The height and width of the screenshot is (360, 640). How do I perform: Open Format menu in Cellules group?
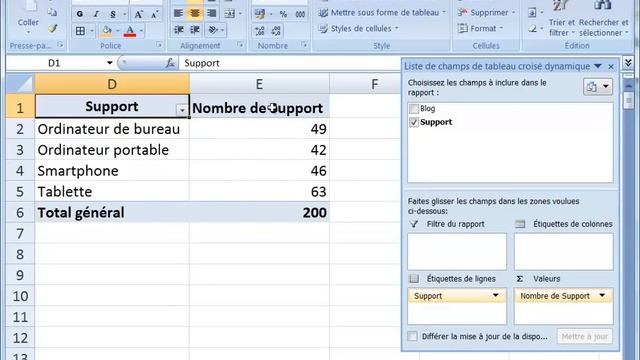(x=481, y=28)
